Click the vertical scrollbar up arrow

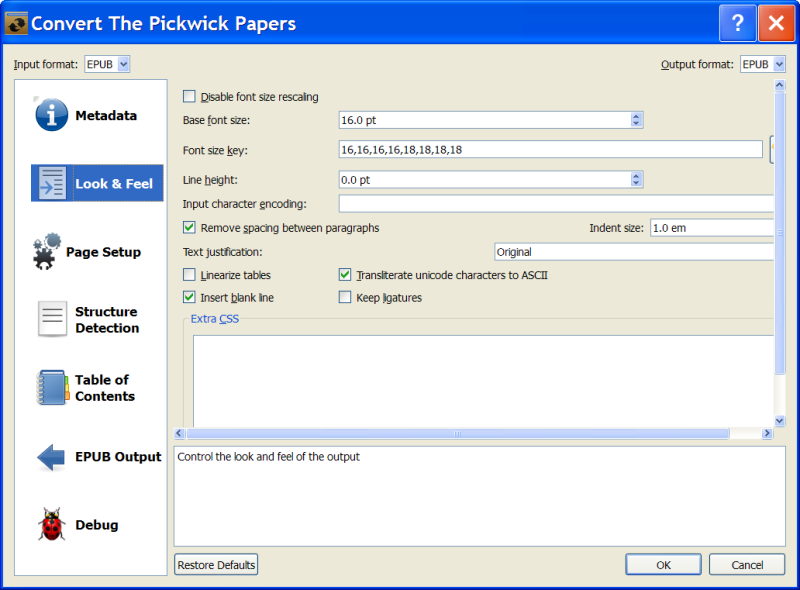coord(779,85)
